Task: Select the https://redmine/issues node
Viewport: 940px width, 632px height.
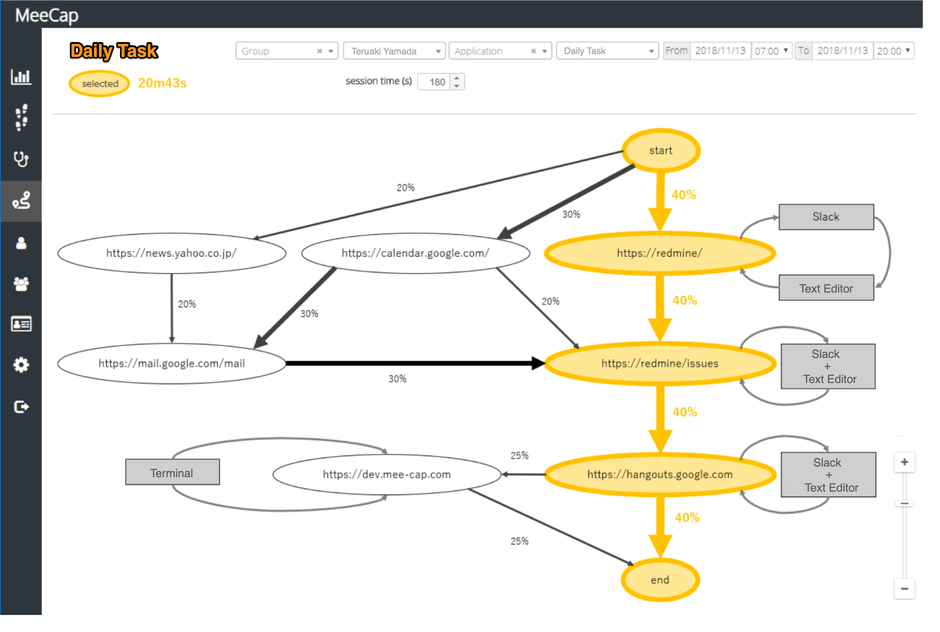Action: (x=660, y=364)
